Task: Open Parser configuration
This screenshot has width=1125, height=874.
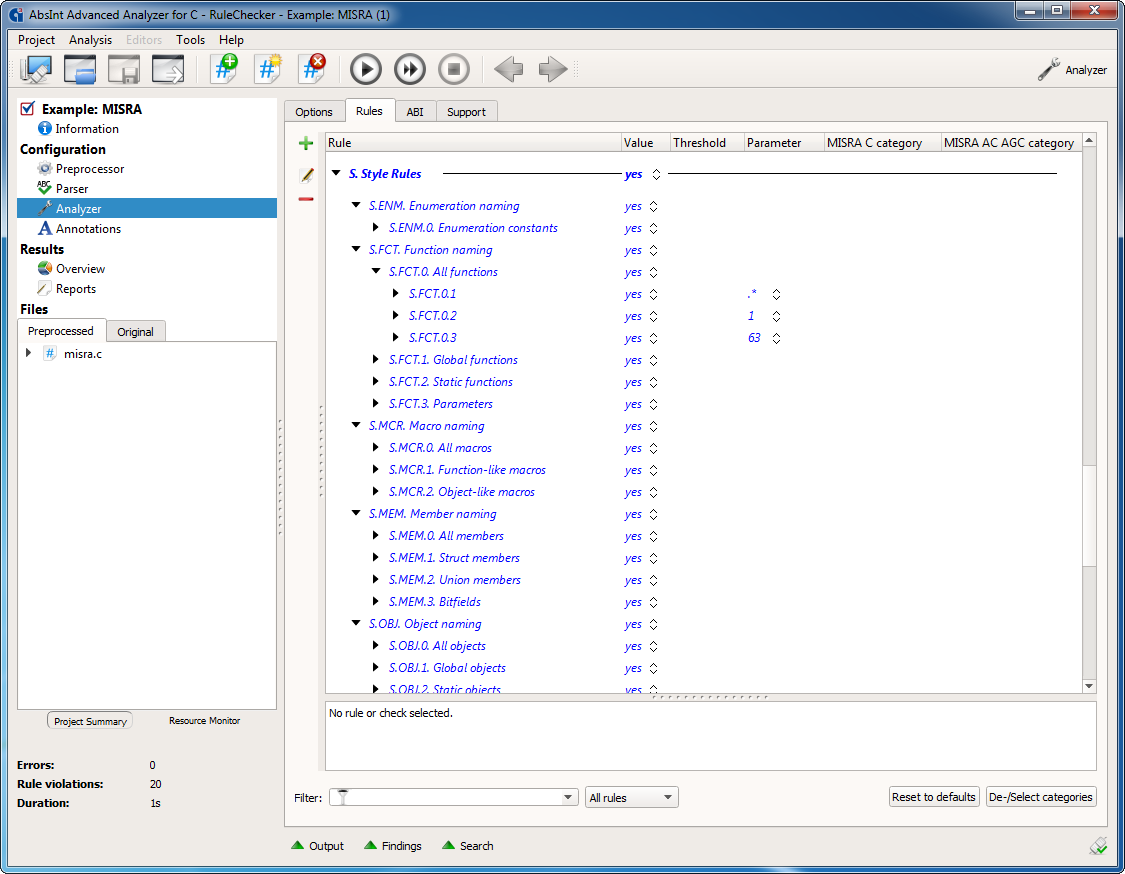Action: (72, 189)
